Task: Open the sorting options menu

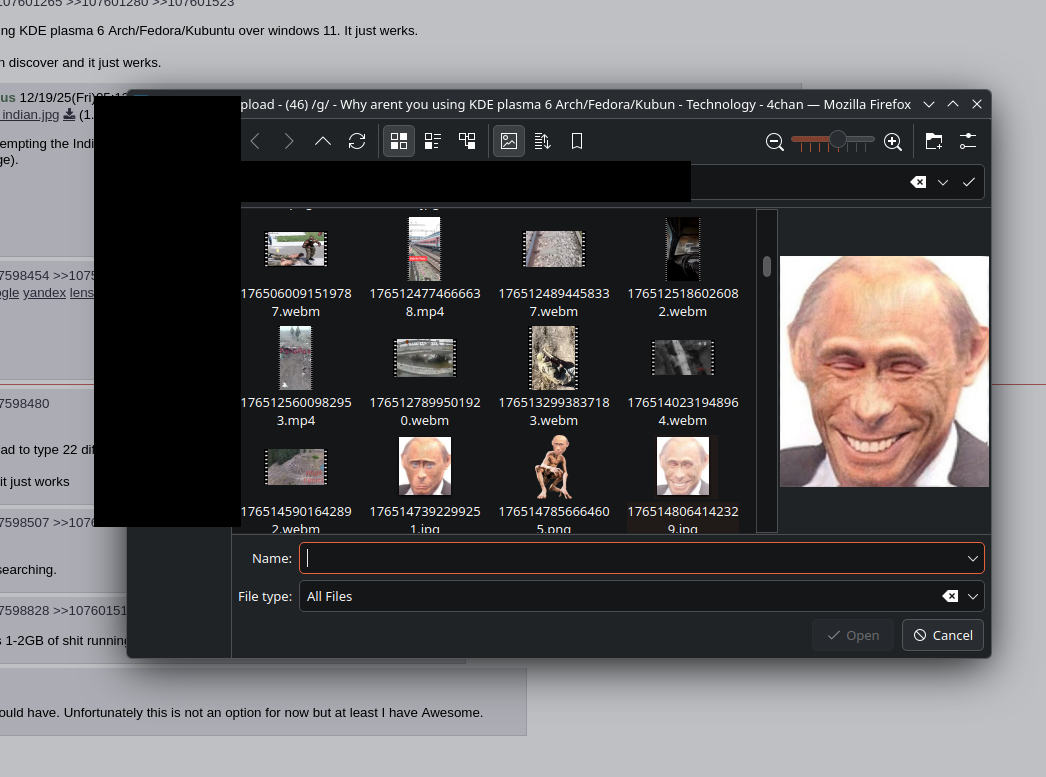Action: coord(543,141)
